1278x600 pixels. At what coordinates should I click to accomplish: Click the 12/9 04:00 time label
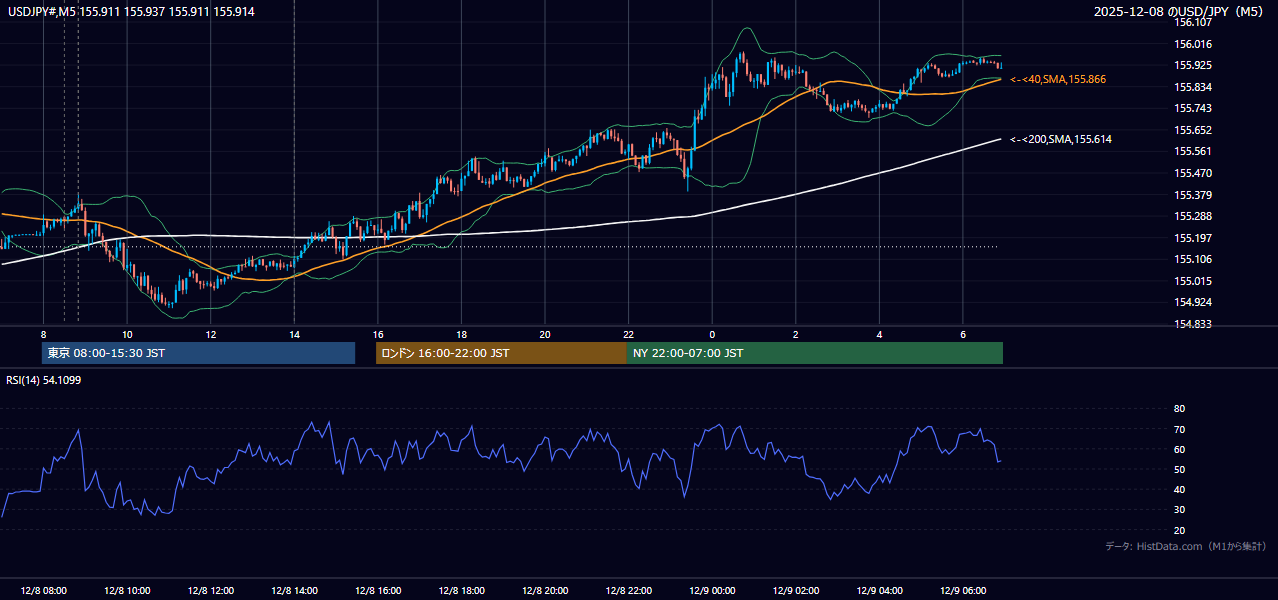coord(879,591)
